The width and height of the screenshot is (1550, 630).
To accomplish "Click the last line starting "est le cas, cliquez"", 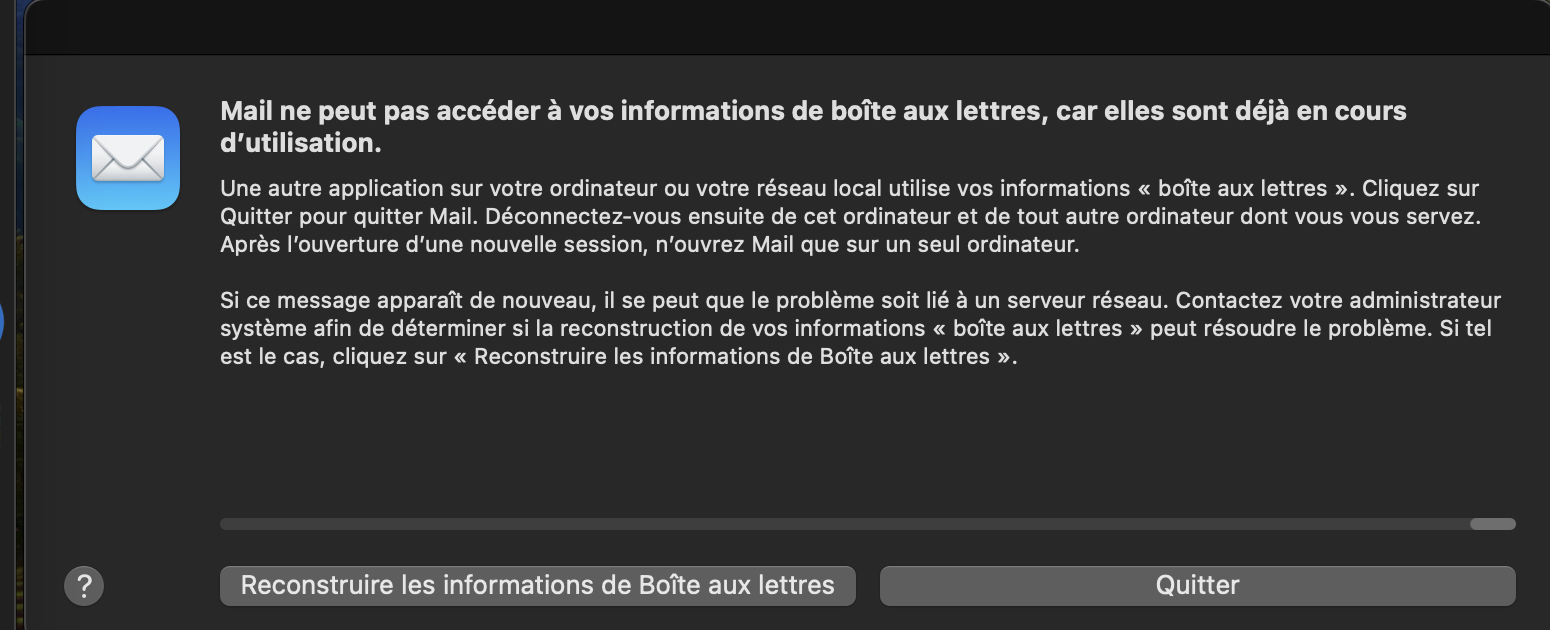I will tap(618, 356).
